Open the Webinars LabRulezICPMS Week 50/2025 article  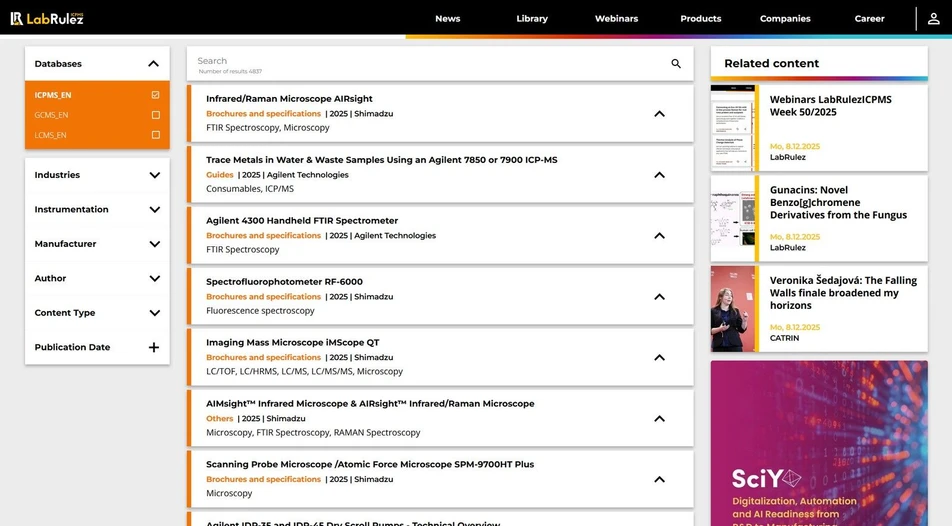pos(830,105)
